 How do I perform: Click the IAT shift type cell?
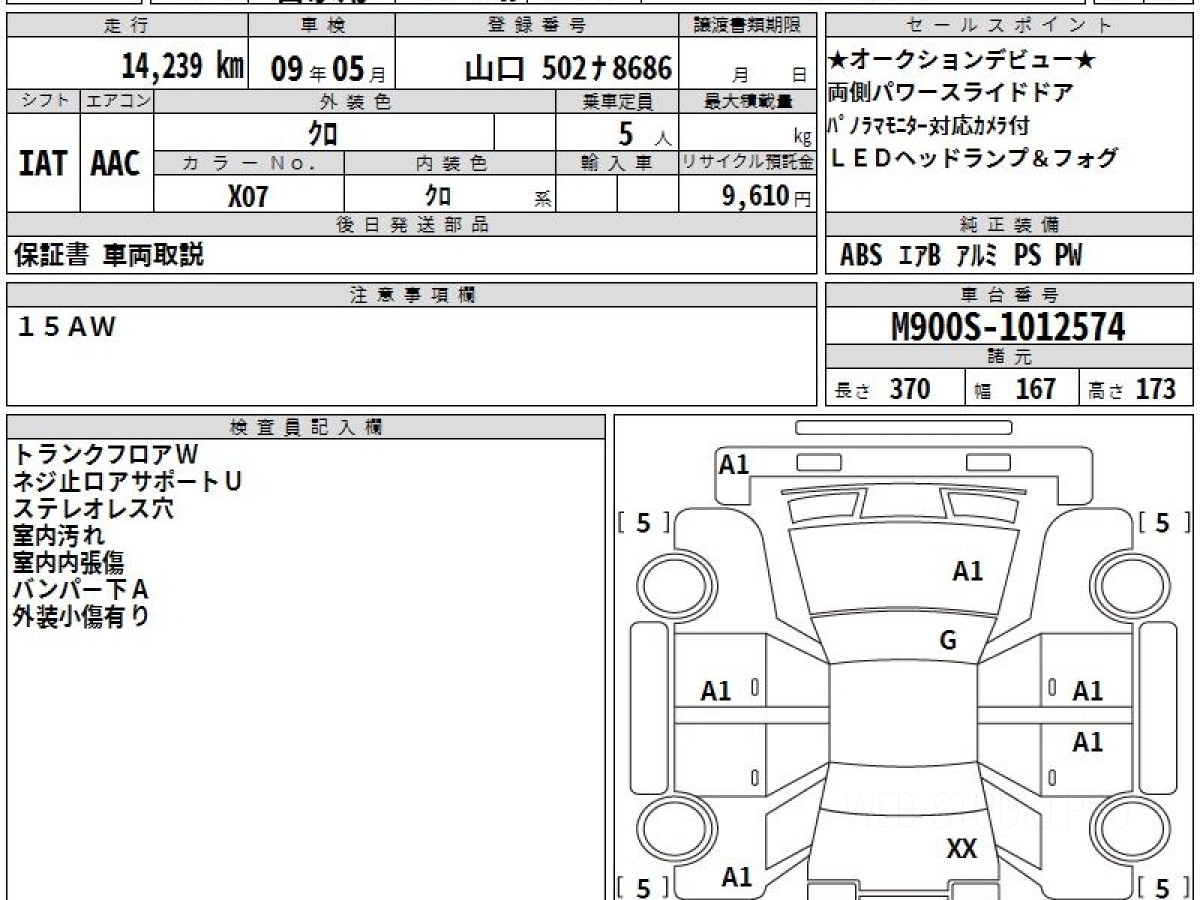pos(43,164)
